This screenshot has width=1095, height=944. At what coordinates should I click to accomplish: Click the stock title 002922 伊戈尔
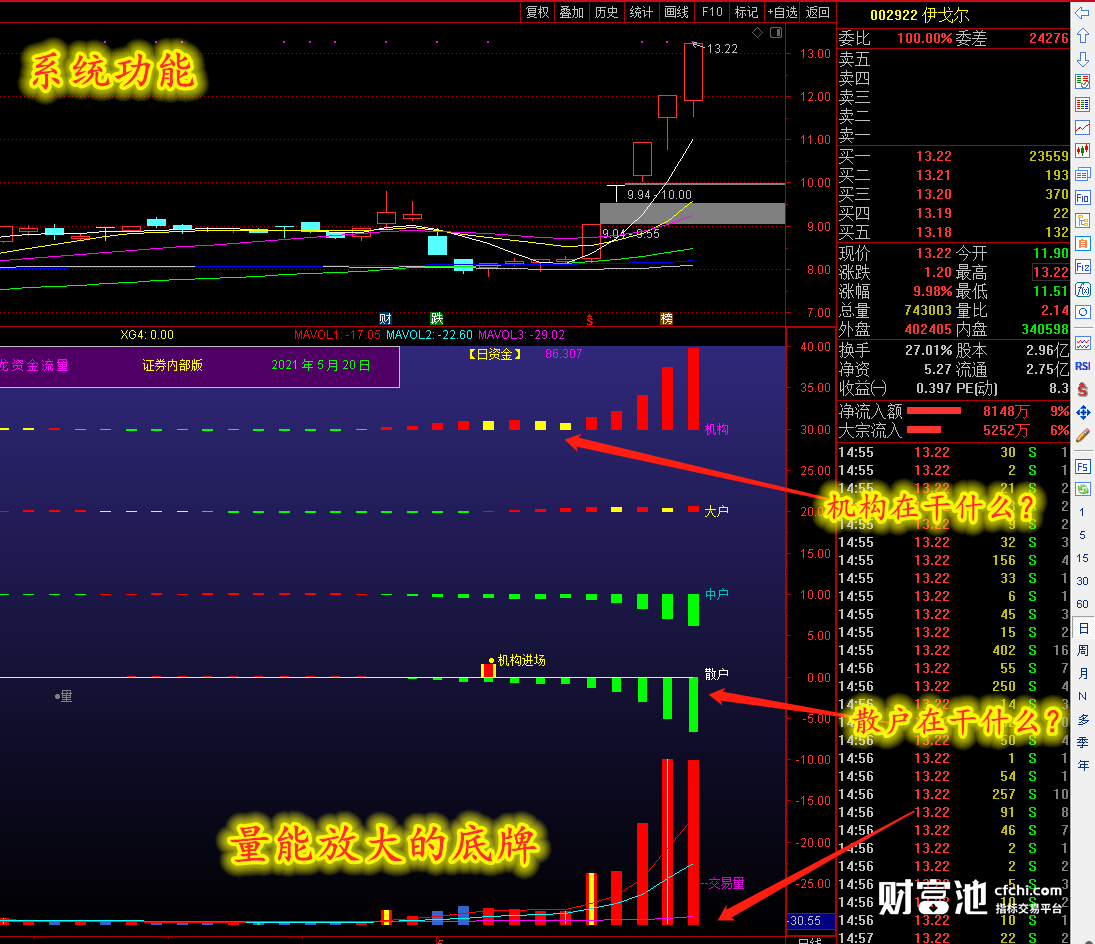[919, 15]
